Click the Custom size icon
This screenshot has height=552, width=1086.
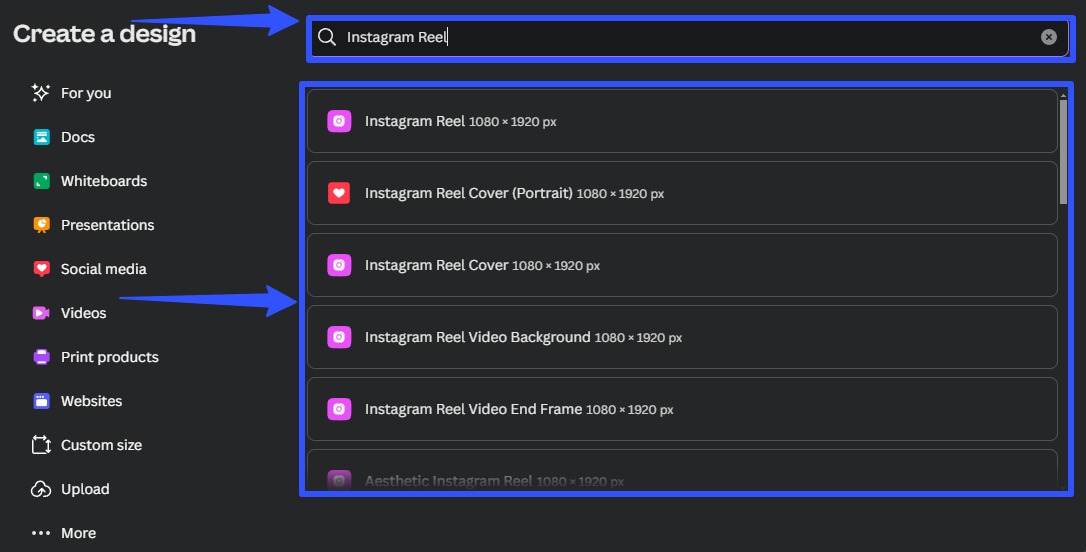tap(42, 445)
